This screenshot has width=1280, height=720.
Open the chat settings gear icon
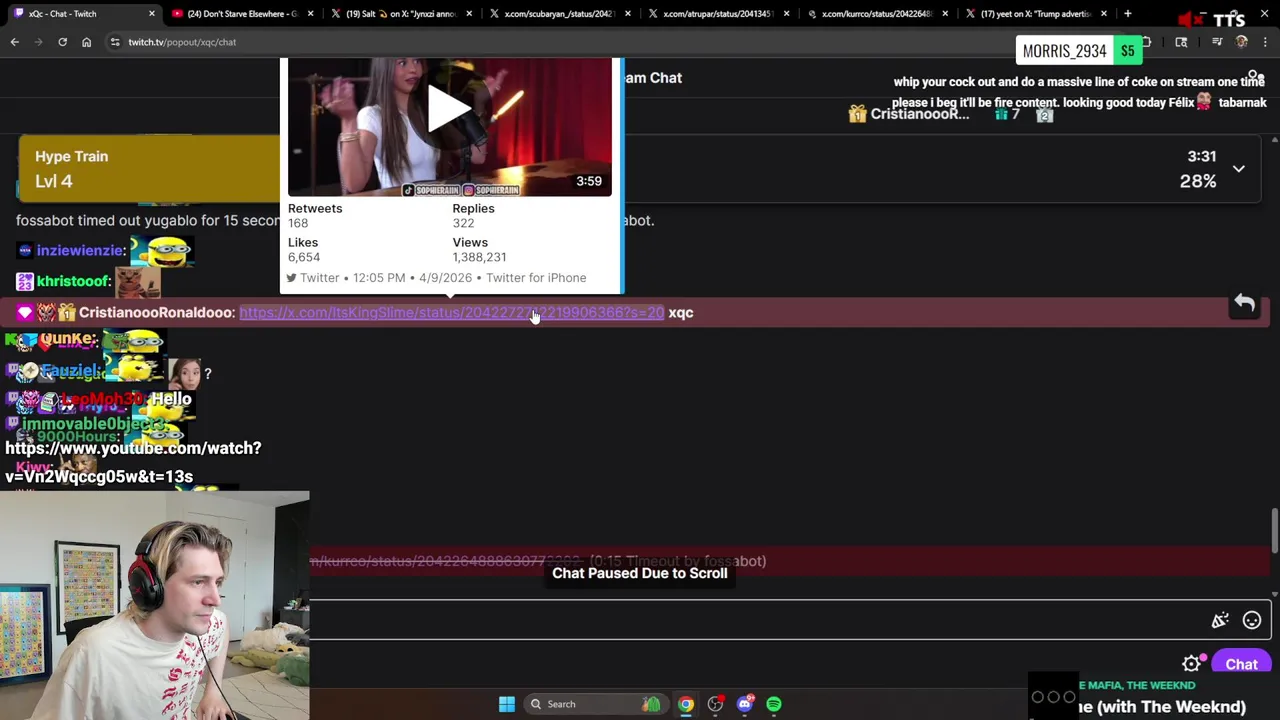pos(1191,664)
